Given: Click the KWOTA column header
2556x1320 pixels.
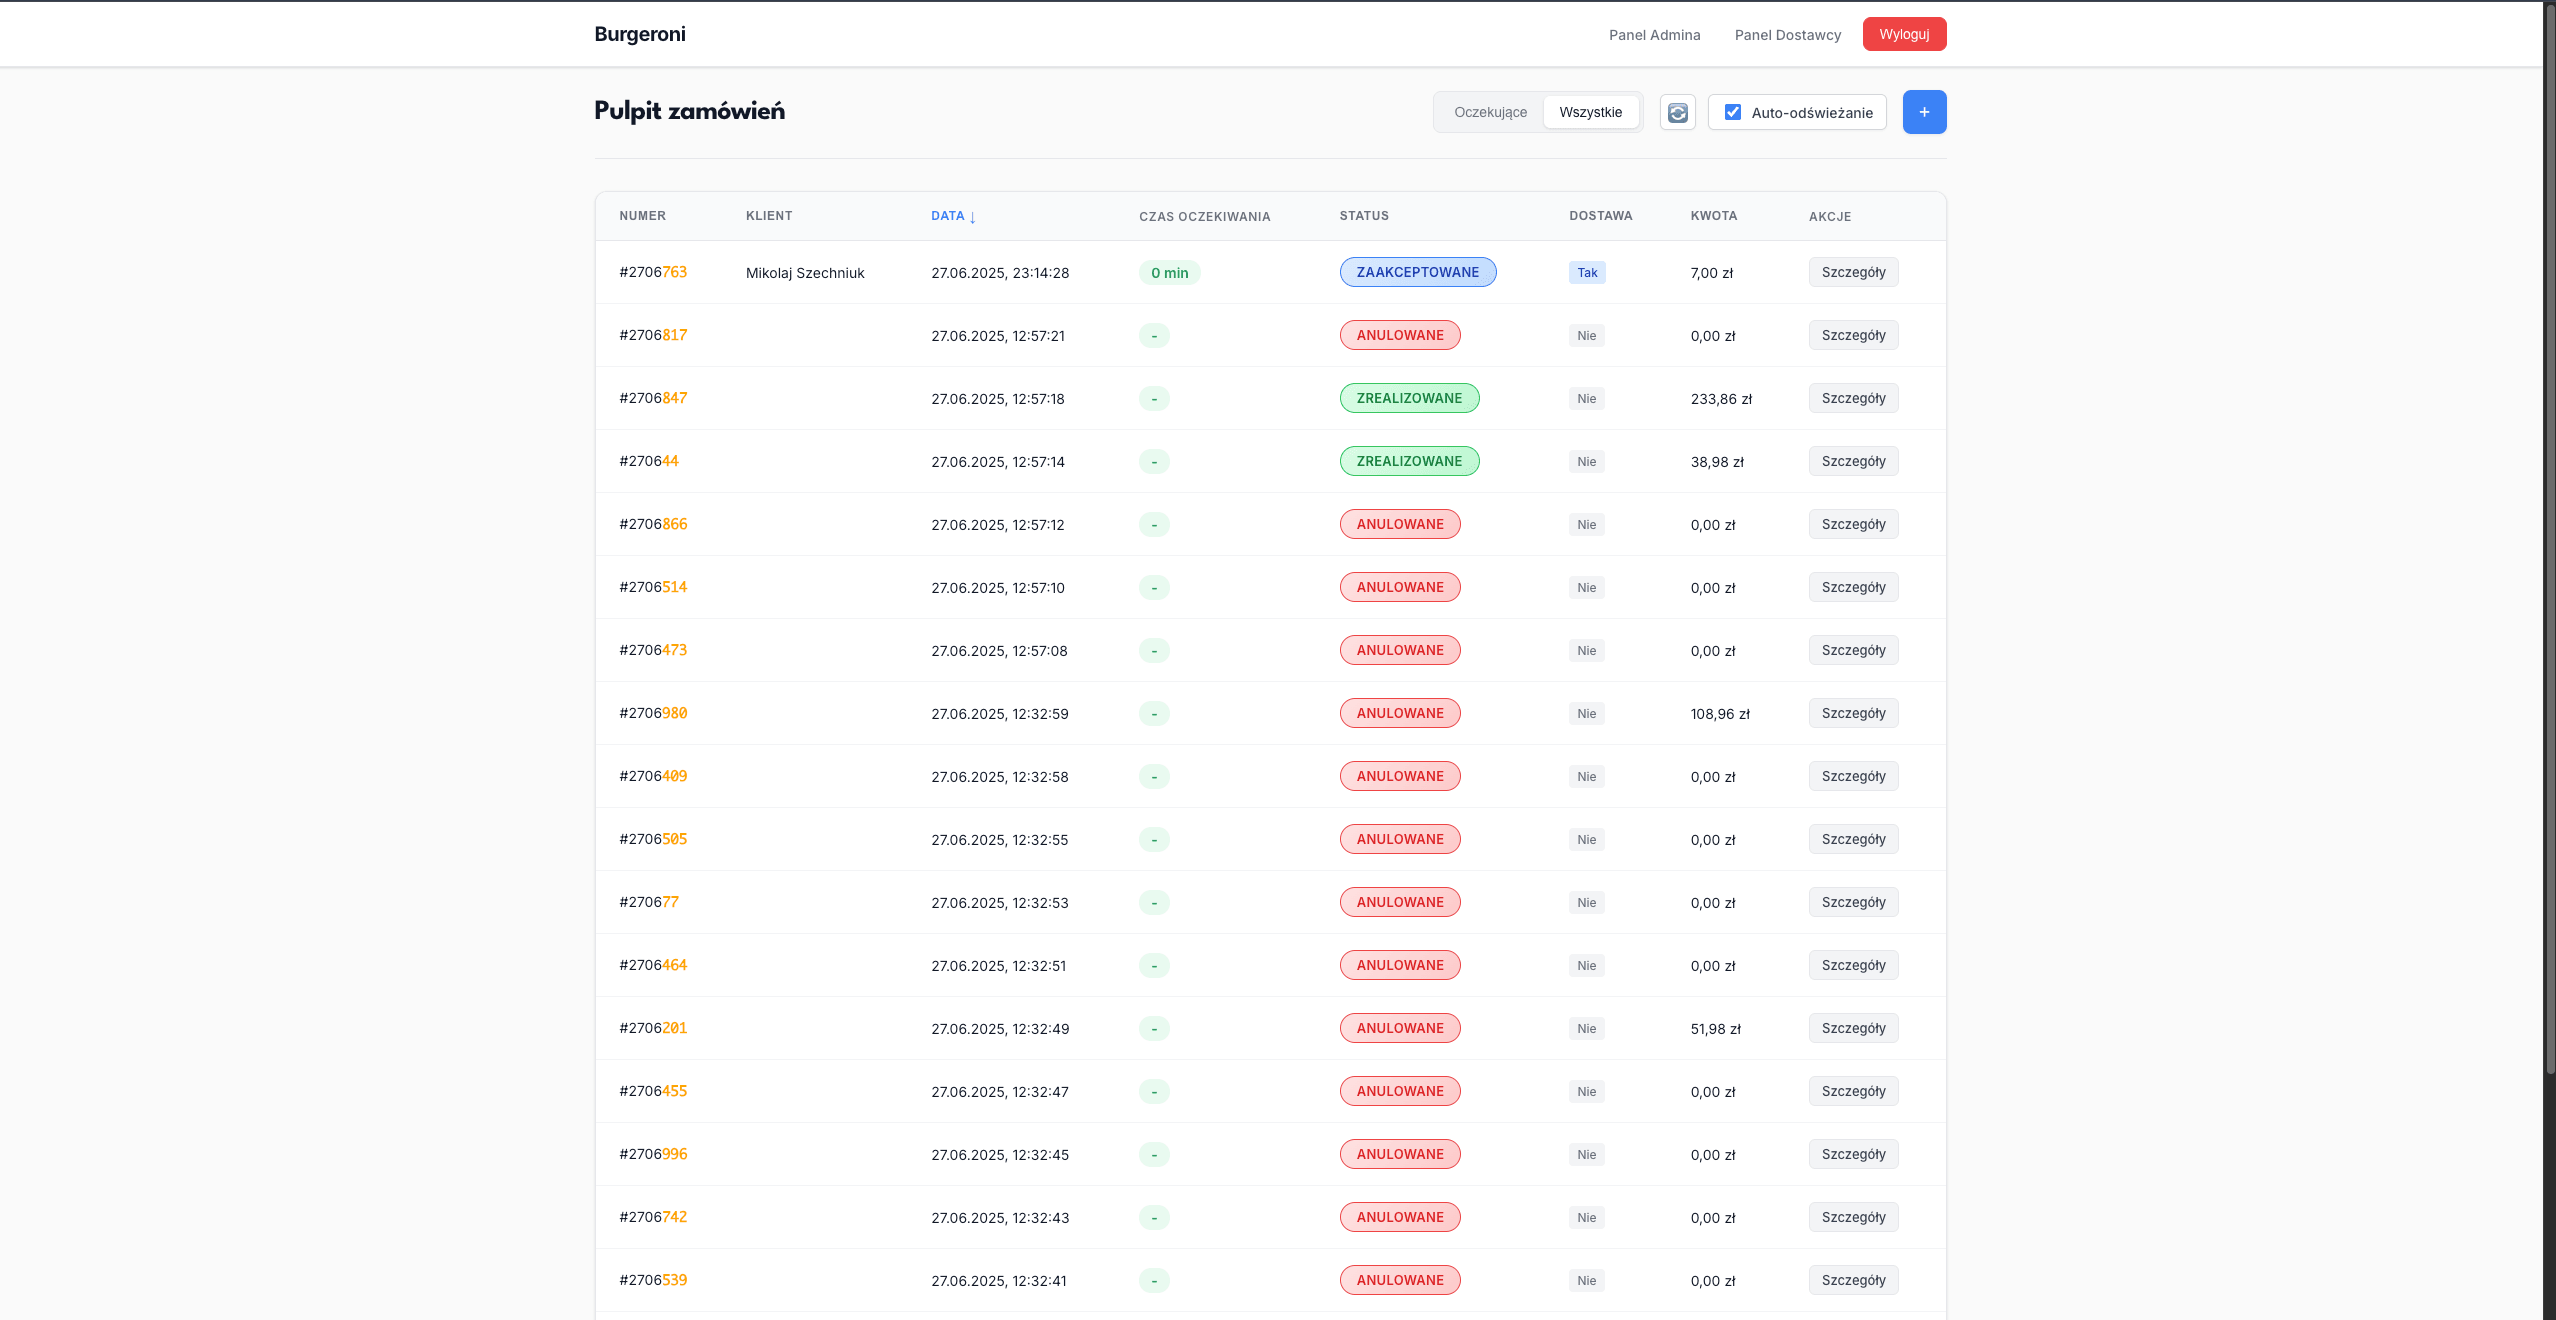Looking at the screenshot, I should coord(1713,216).
